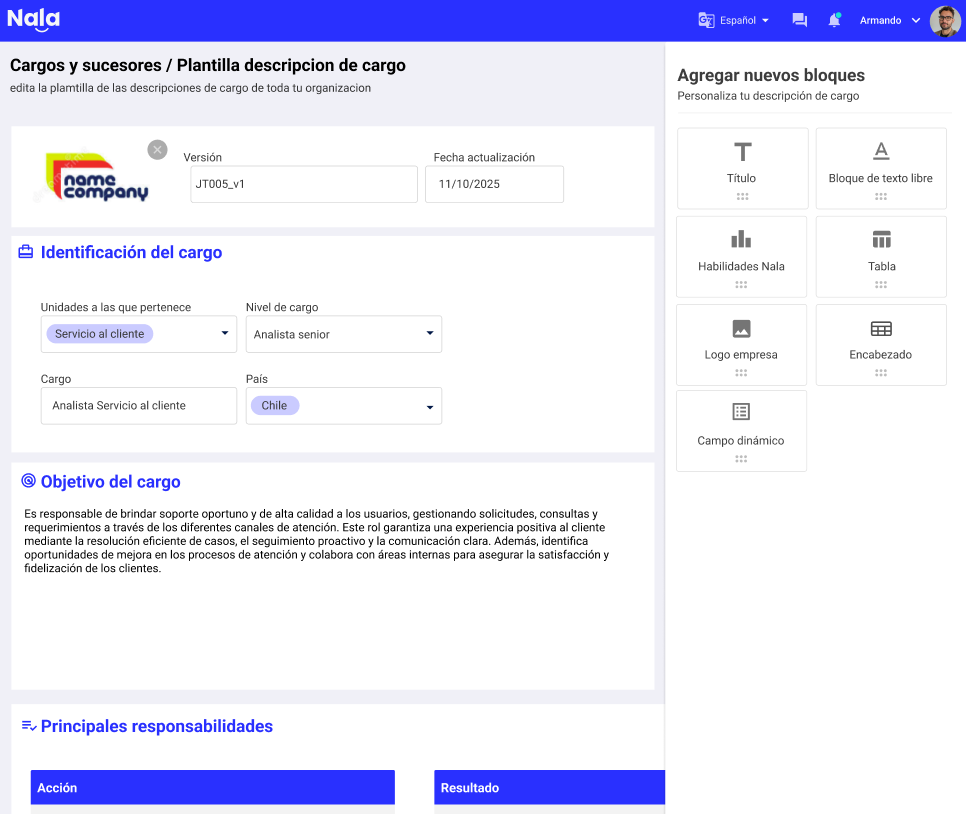The height and width of the screenshot is (814, 966).
Task: Remove the company logo image
Action: tap(157, 150)
